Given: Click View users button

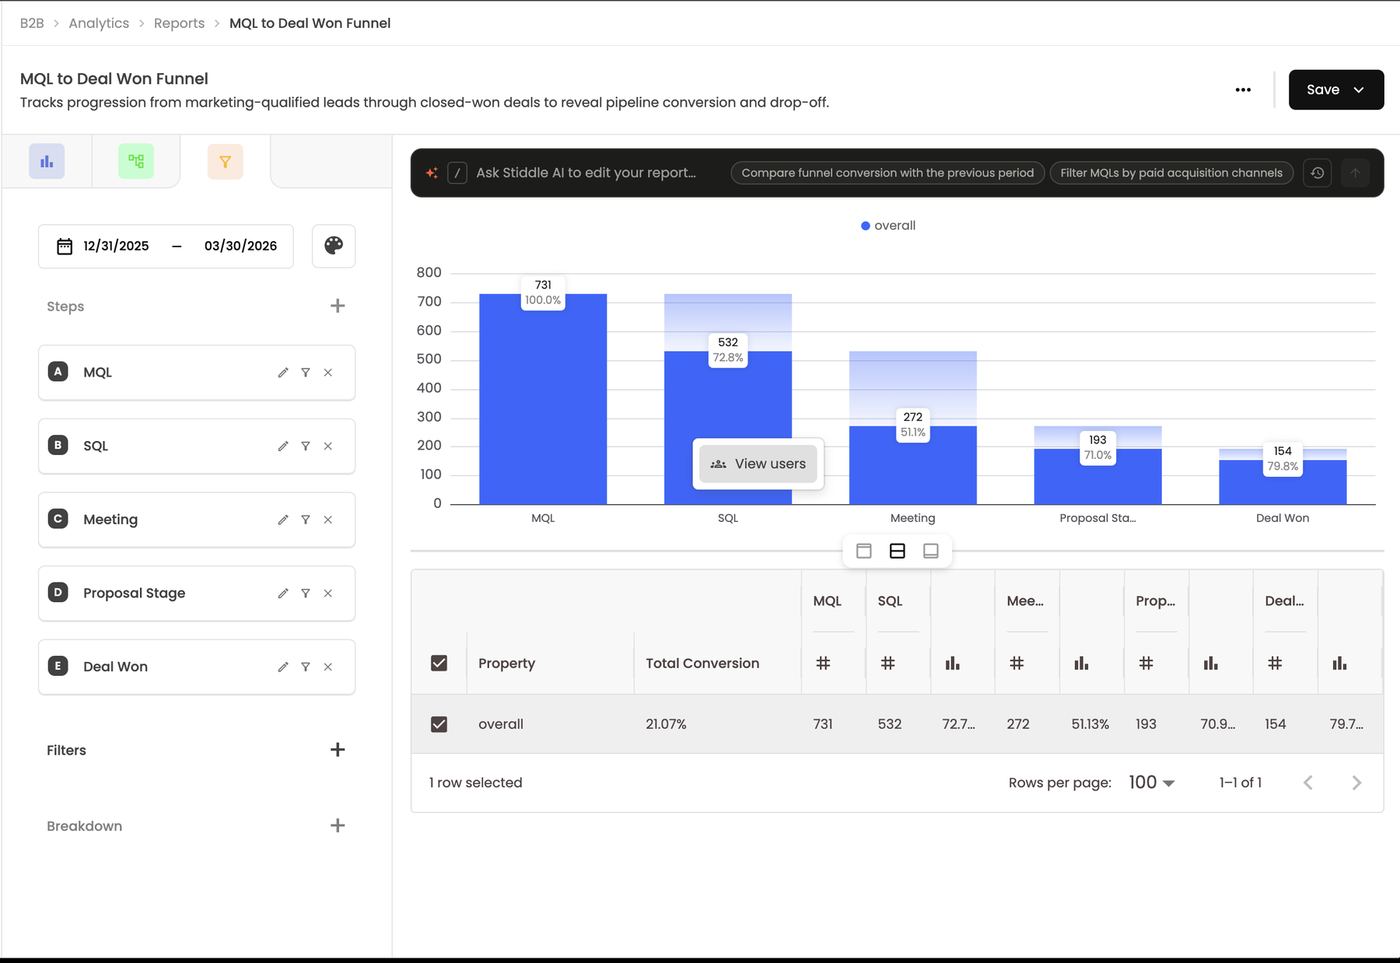Looking at the screenshot, I should pyautogui.click(x=758, y=464).
